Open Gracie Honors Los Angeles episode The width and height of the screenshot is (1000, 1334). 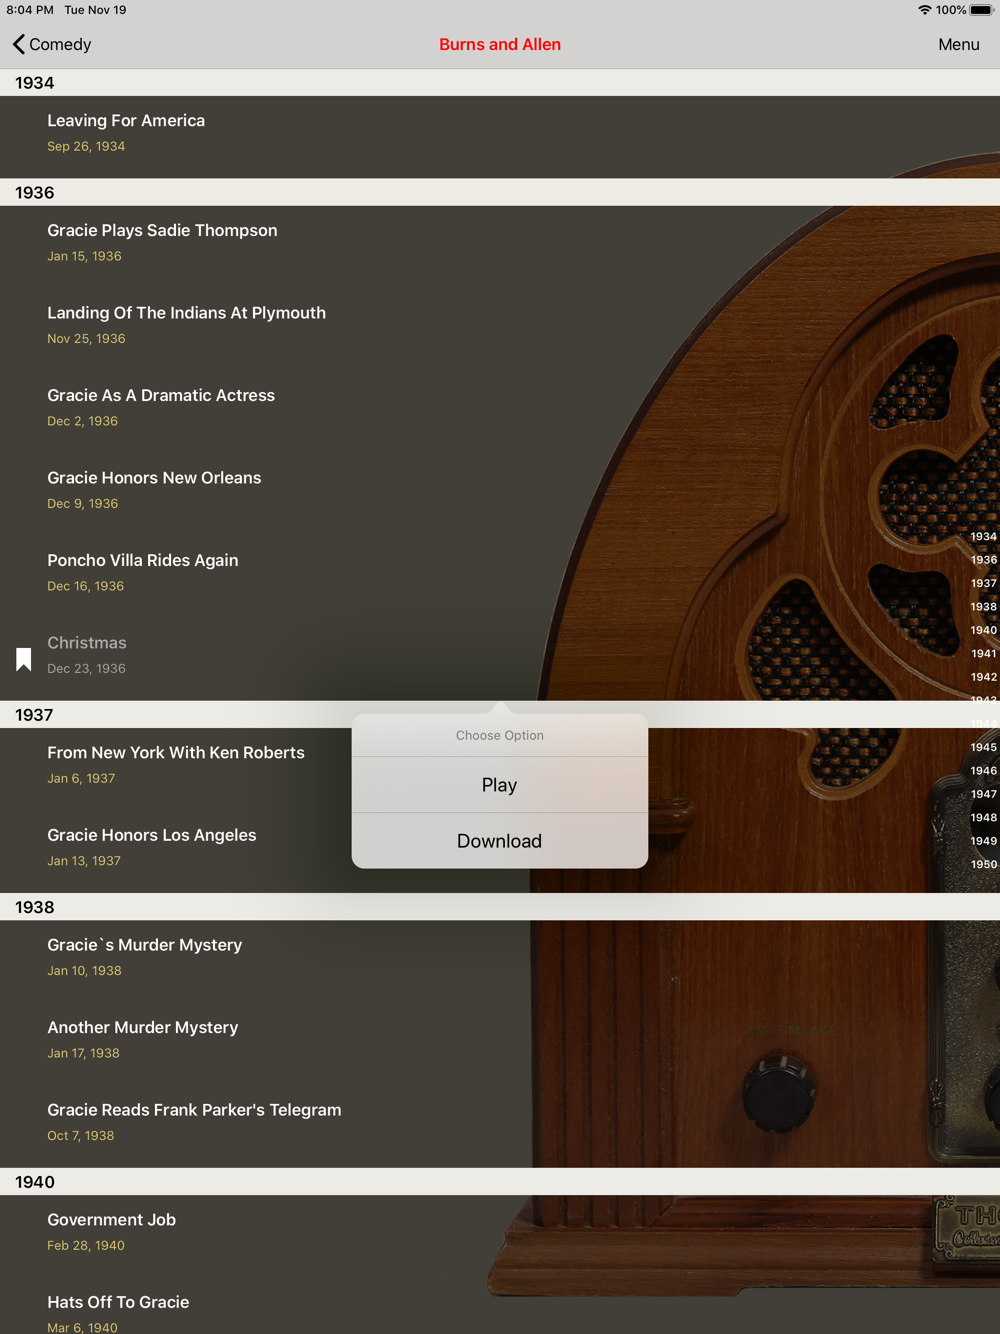pyautogui.click(x=175, y=851)
